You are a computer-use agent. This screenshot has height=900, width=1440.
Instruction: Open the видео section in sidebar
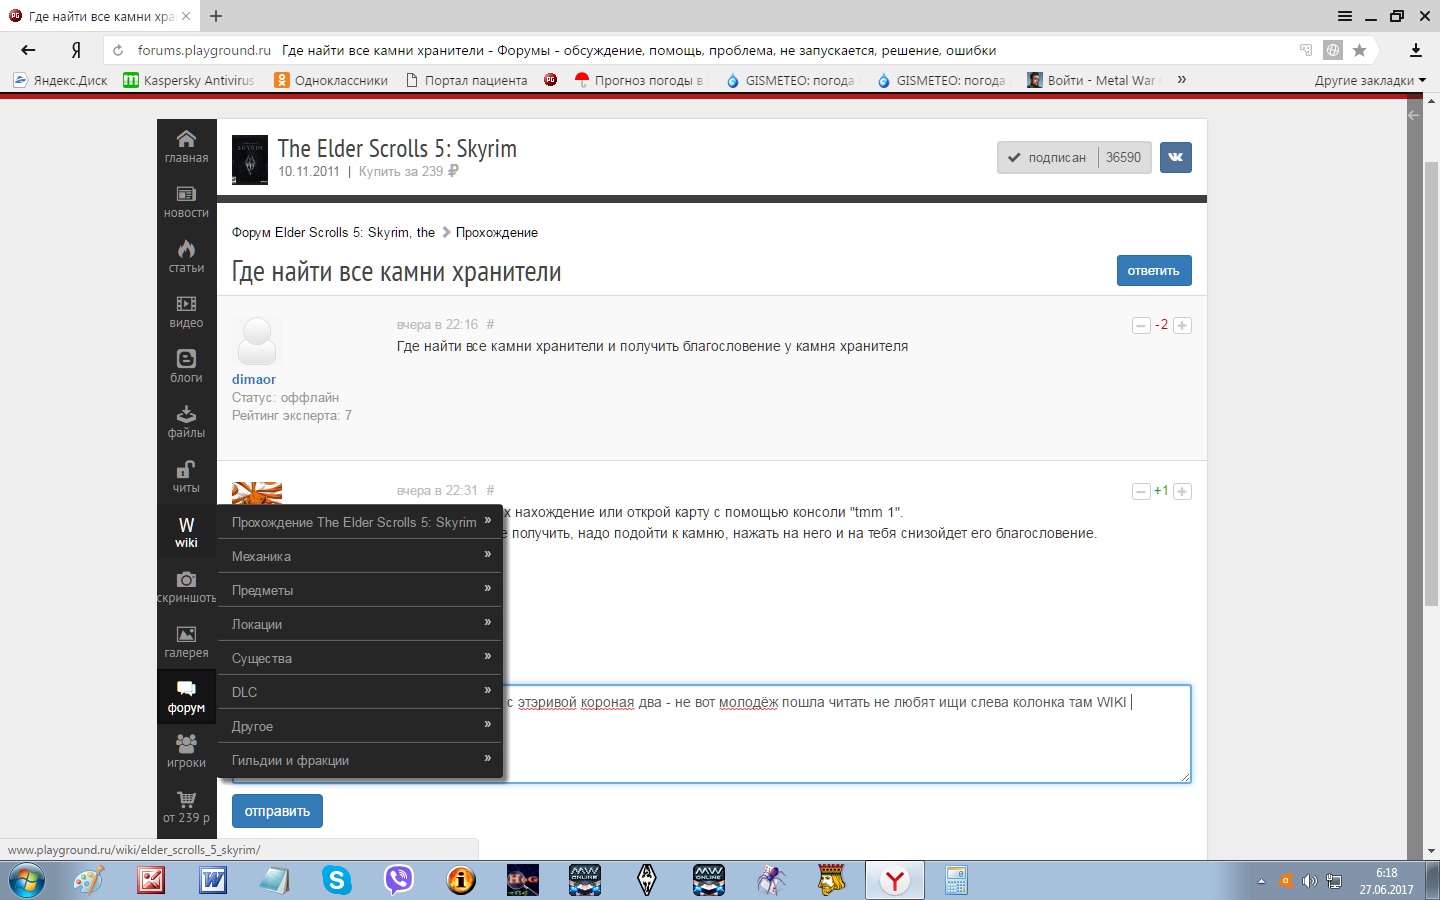click(x=186, y=311)
